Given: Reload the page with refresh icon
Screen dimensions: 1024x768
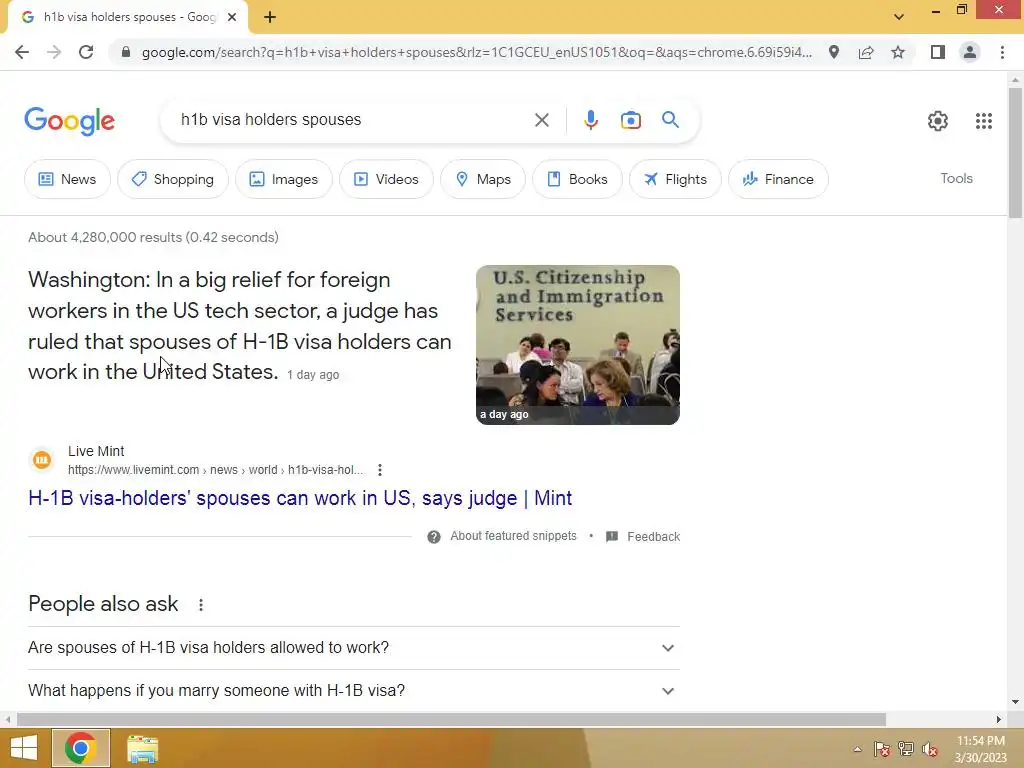Looking at the screenshot, I should pos(86,52).
